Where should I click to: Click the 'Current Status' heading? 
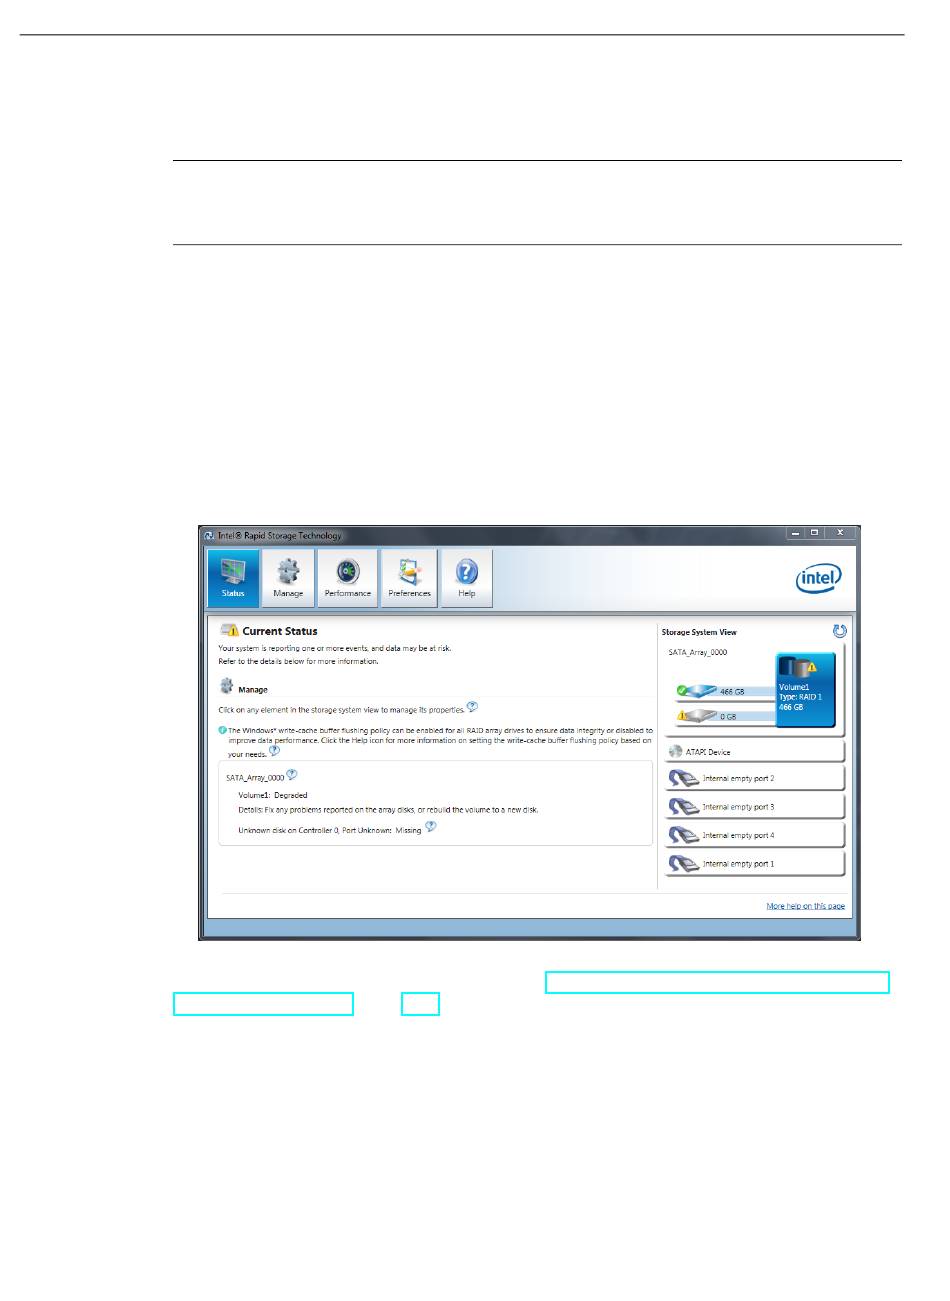pos(280,631)
